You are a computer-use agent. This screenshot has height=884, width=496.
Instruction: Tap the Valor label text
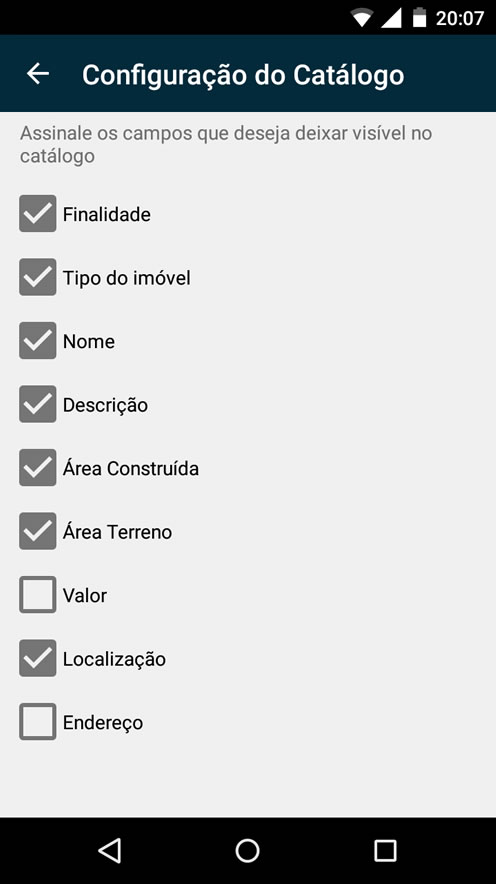(x=85, y=595)
